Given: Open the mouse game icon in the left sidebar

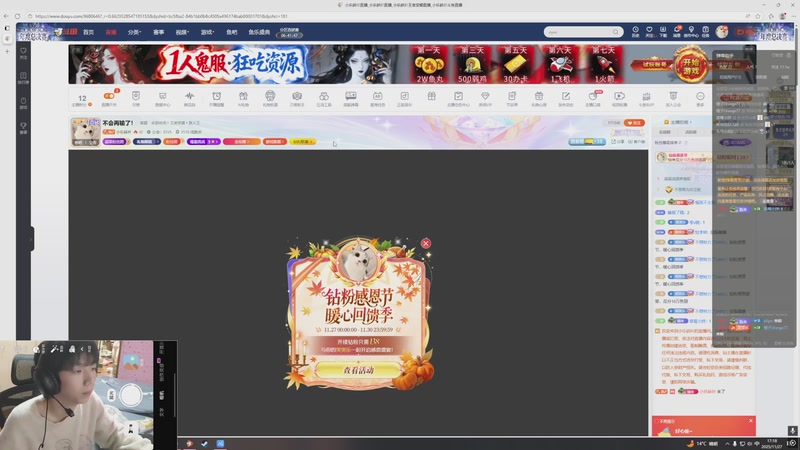Looking at the screenshot, I should pos(23,103).
